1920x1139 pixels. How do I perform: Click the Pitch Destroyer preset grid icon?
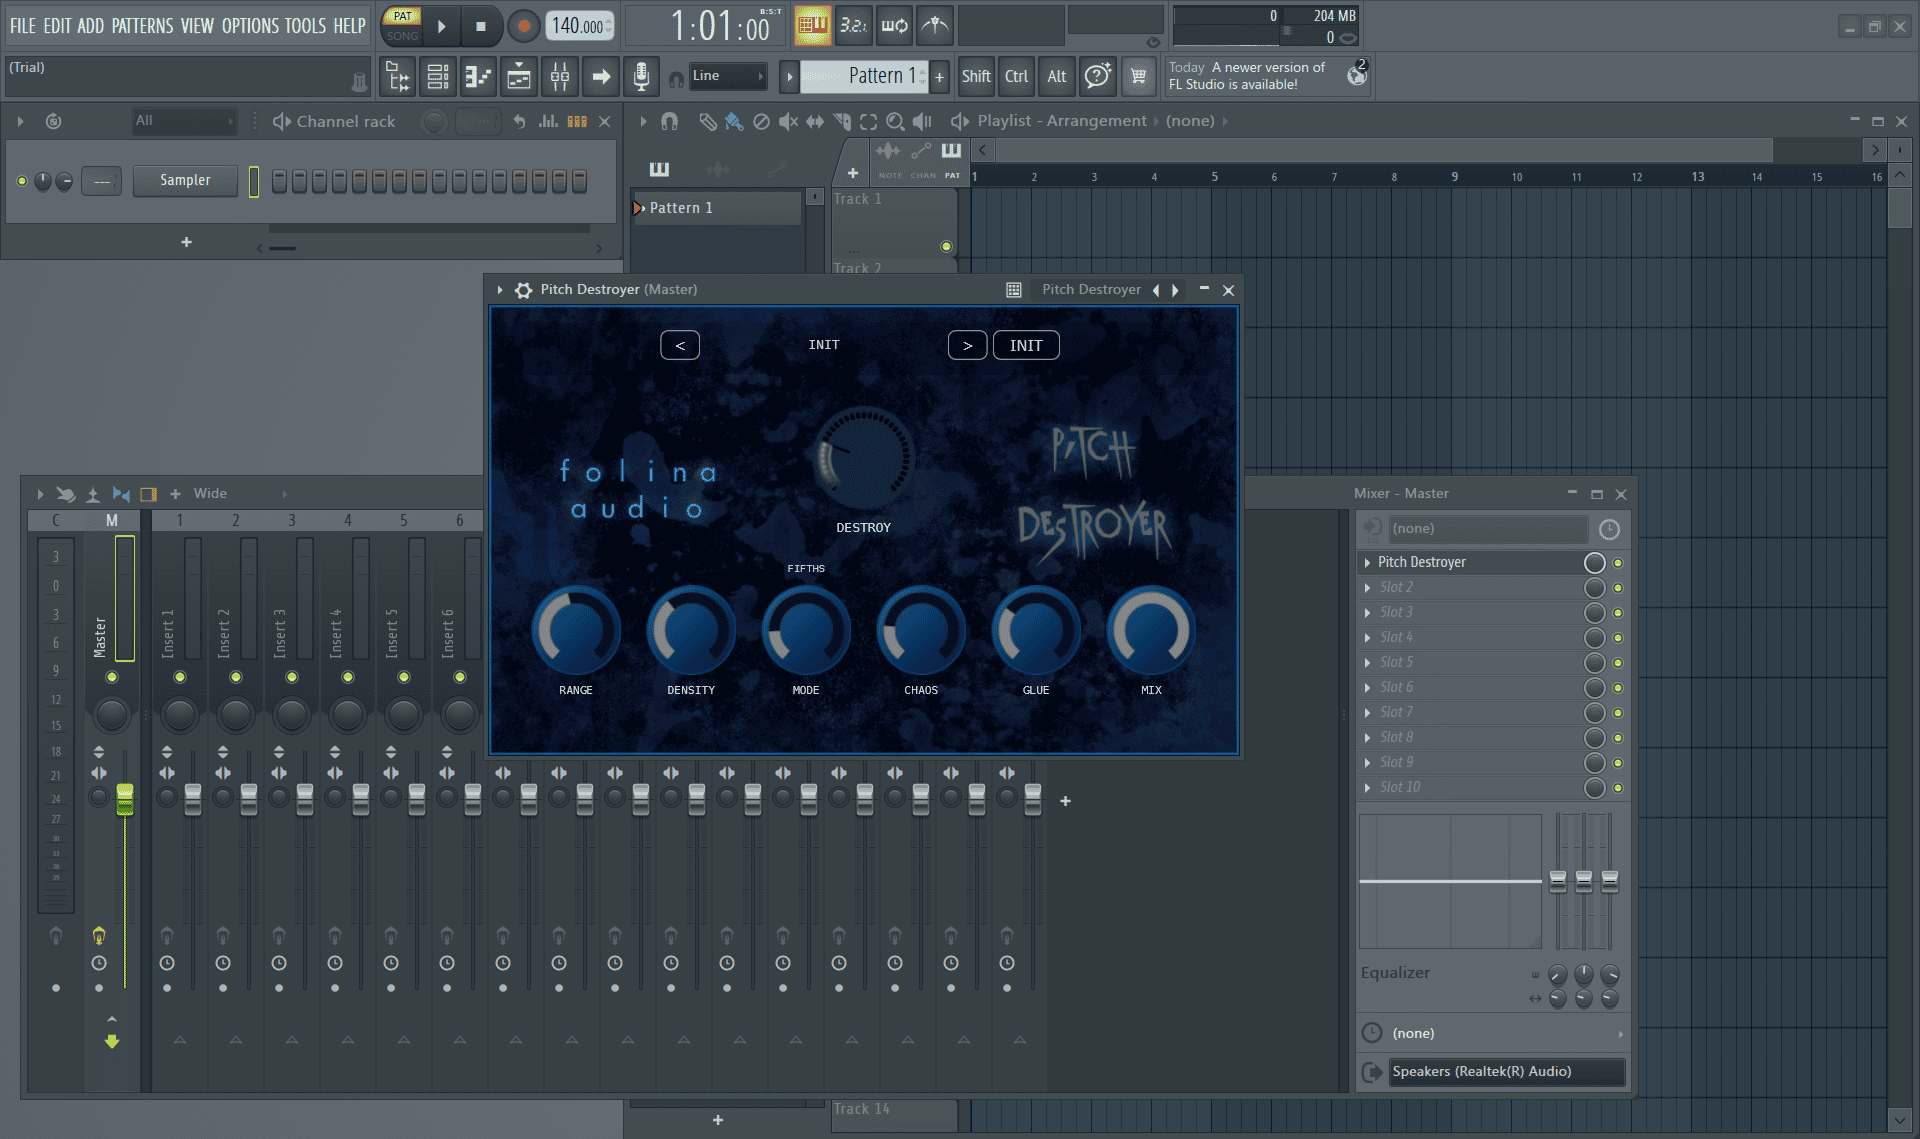(x=1014, y=290)
